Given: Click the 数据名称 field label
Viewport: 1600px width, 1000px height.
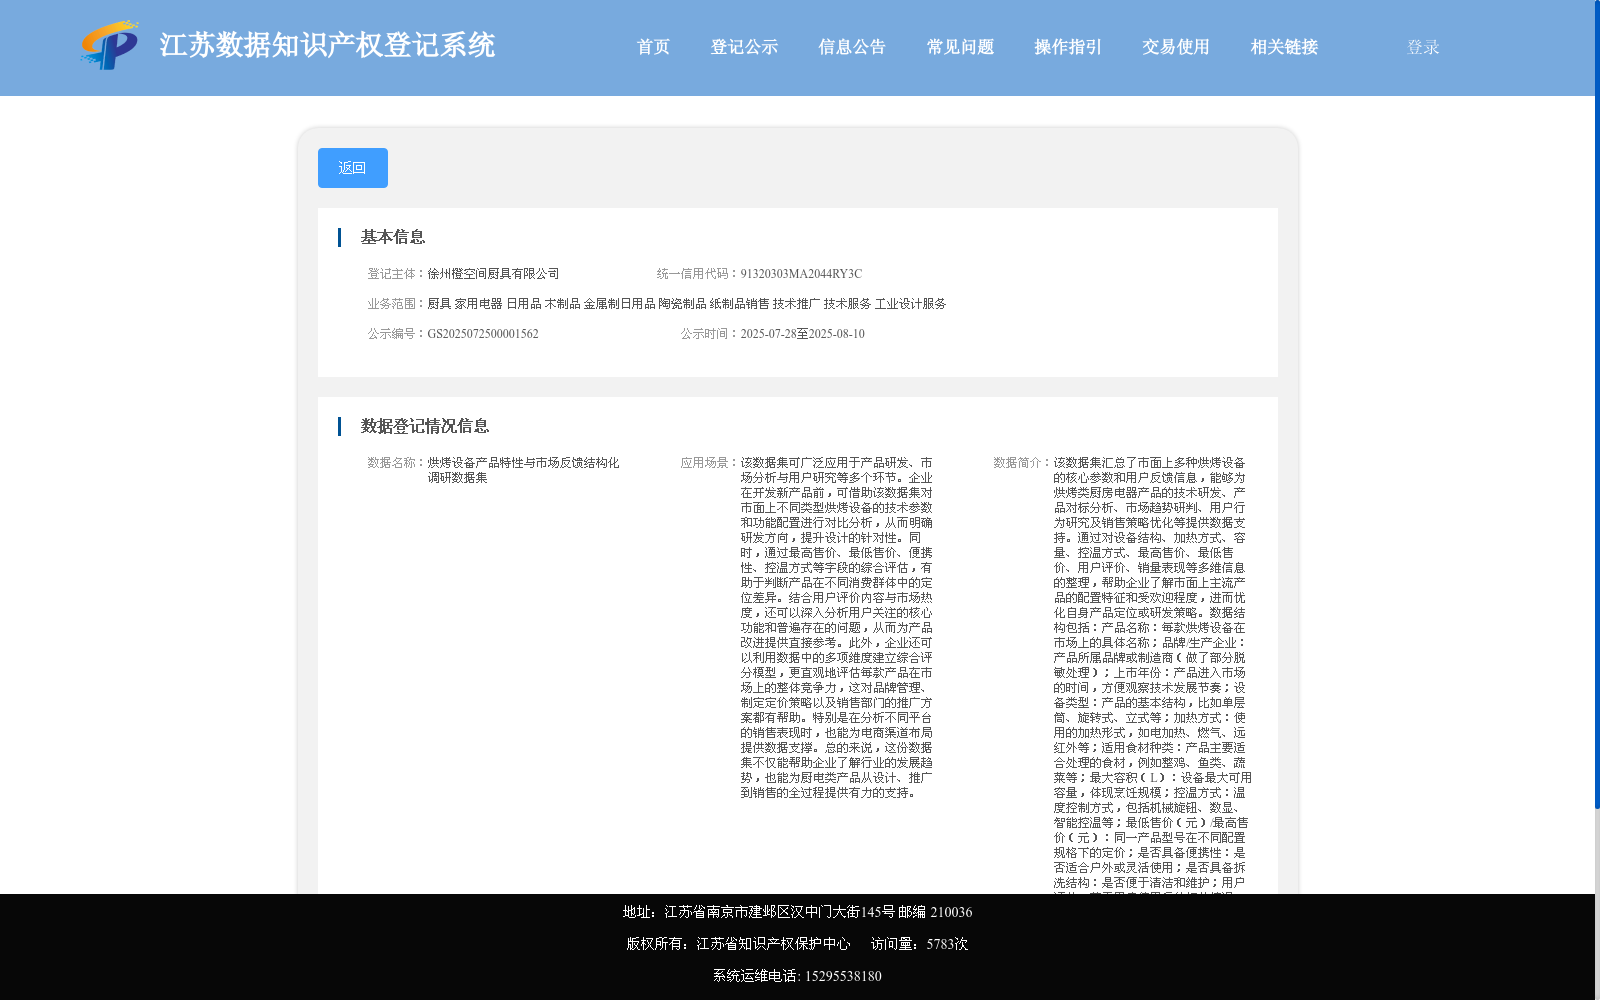Looking at the screenshot, I should coord(397,463).
